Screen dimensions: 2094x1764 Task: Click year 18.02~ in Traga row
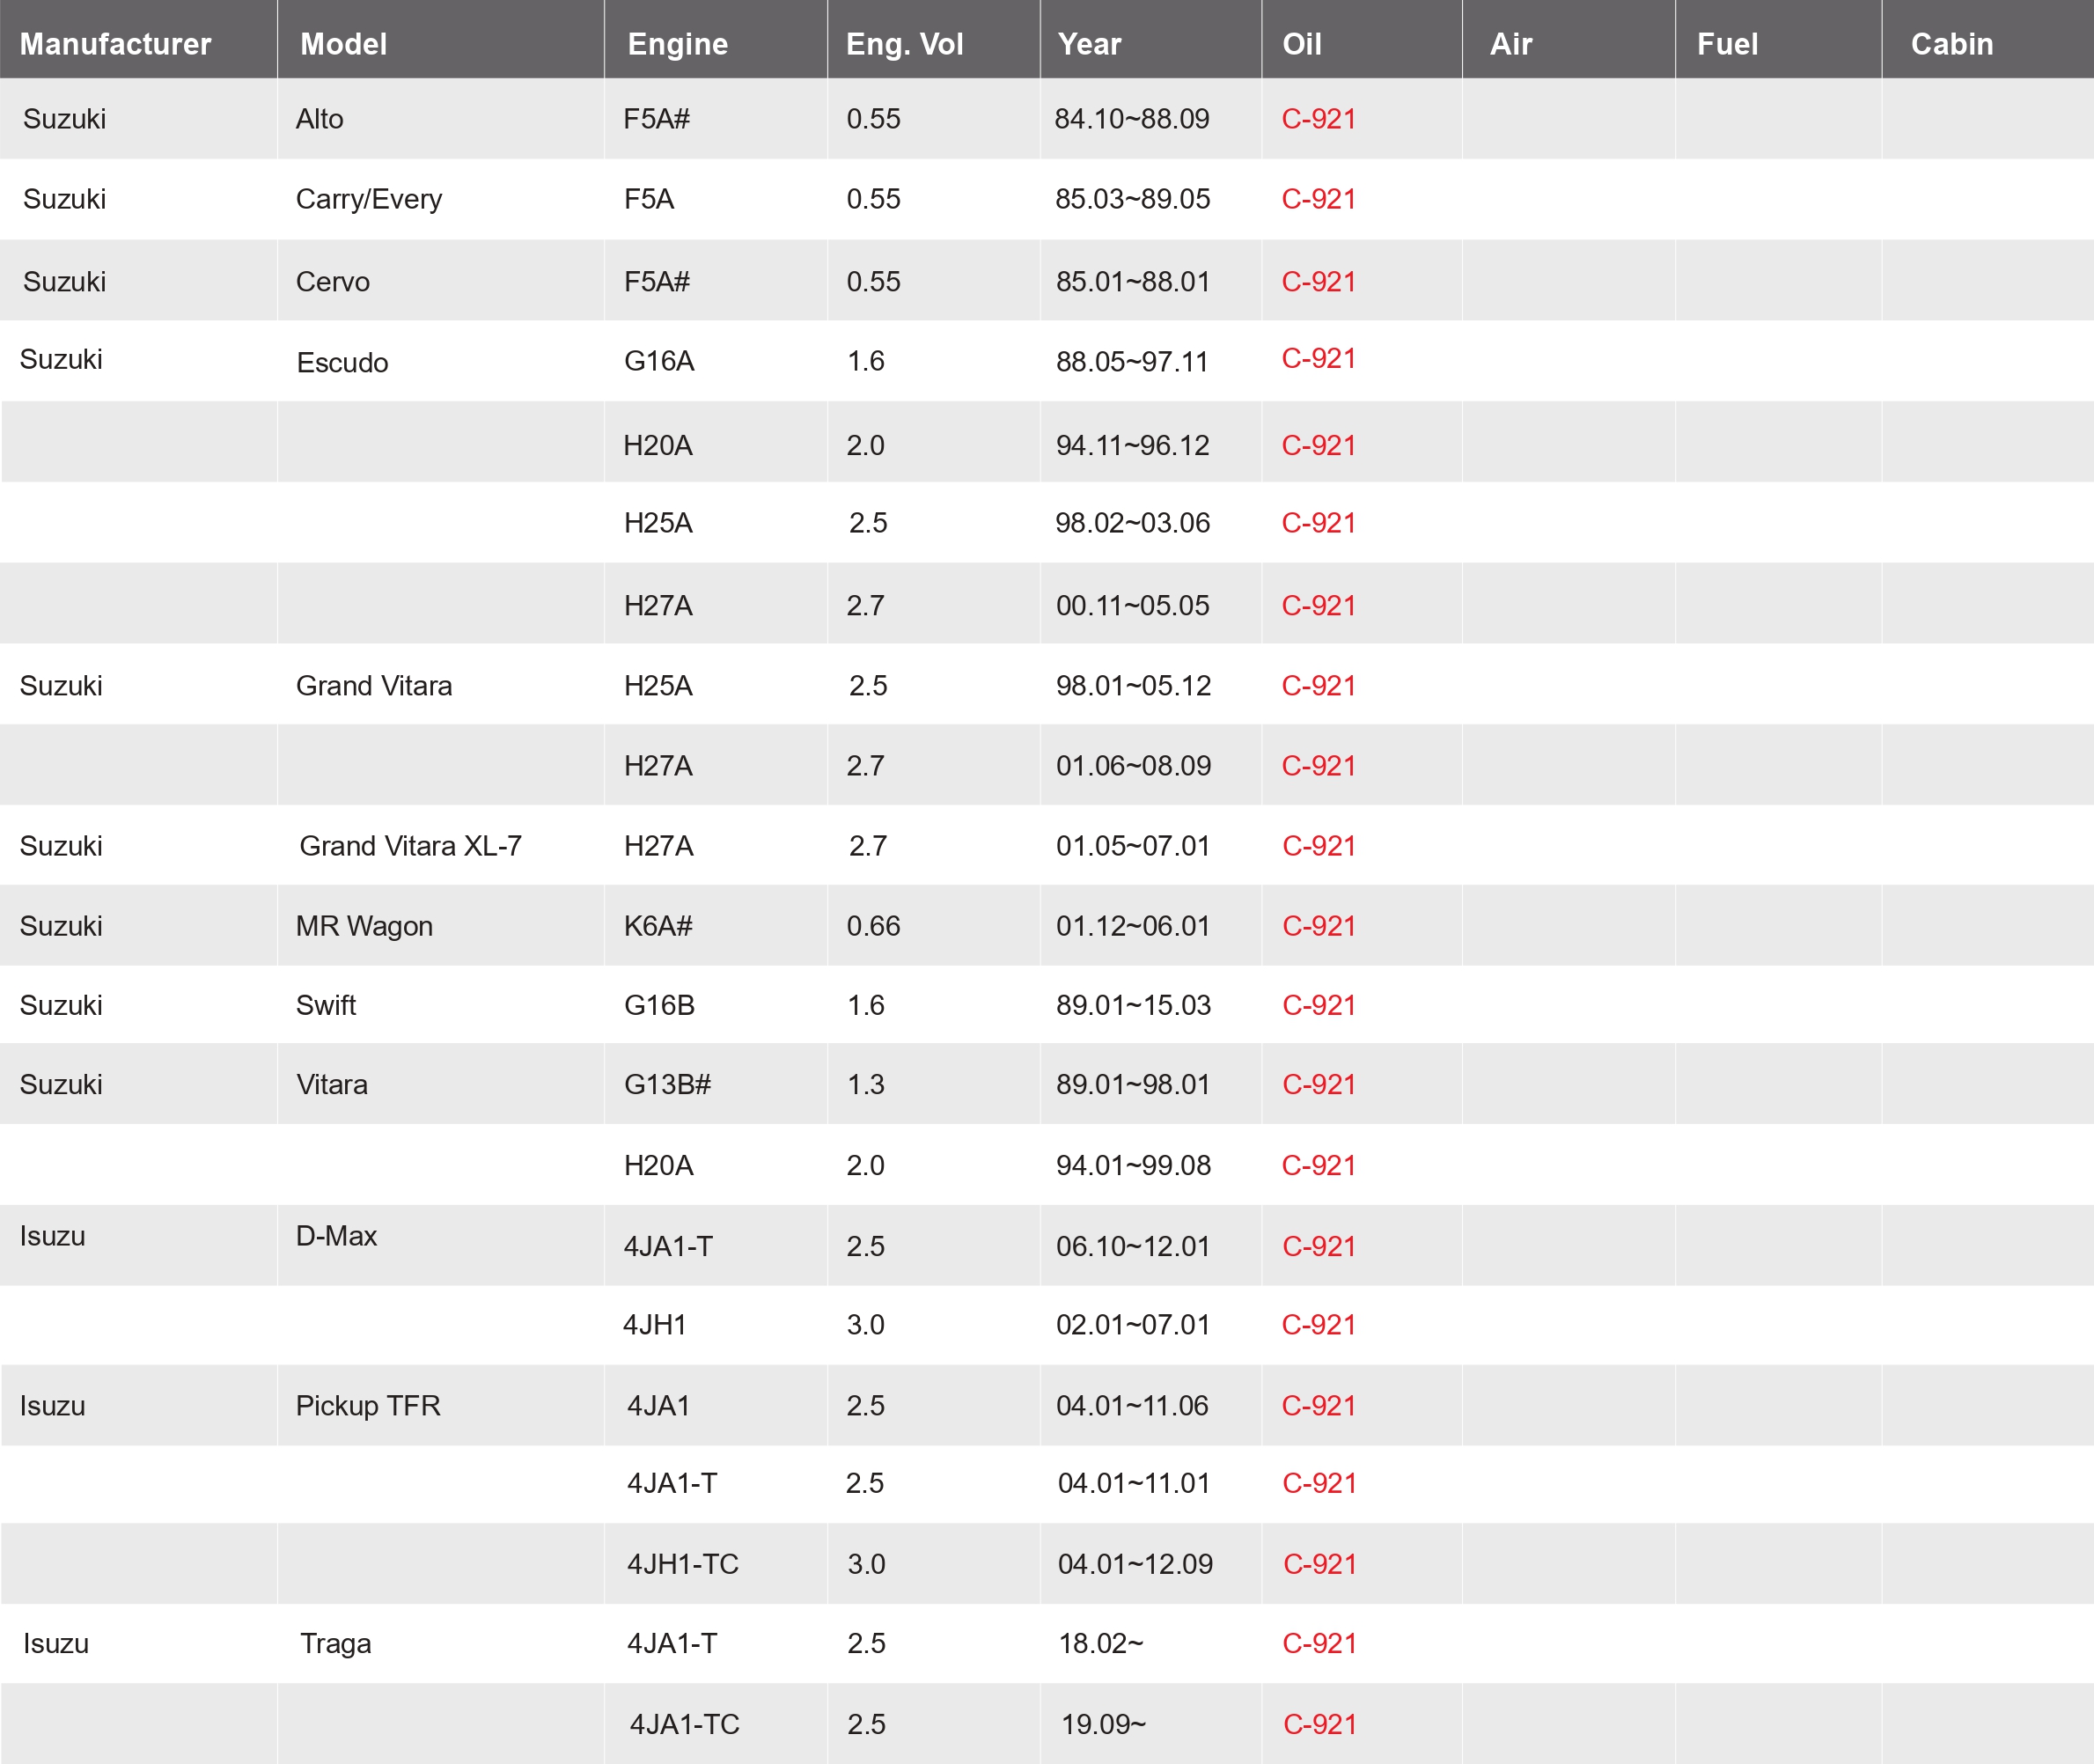point(1100,1643)
